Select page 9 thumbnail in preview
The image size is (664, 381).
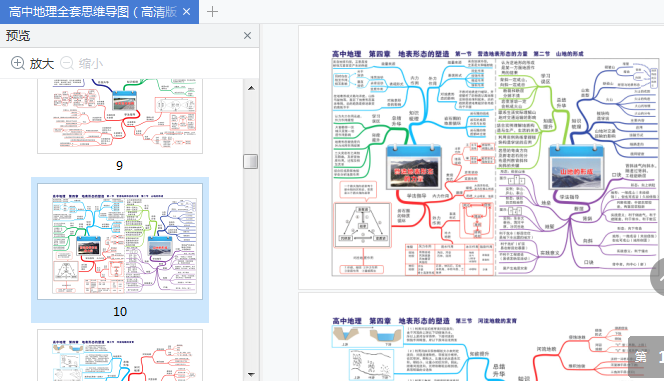120,116
